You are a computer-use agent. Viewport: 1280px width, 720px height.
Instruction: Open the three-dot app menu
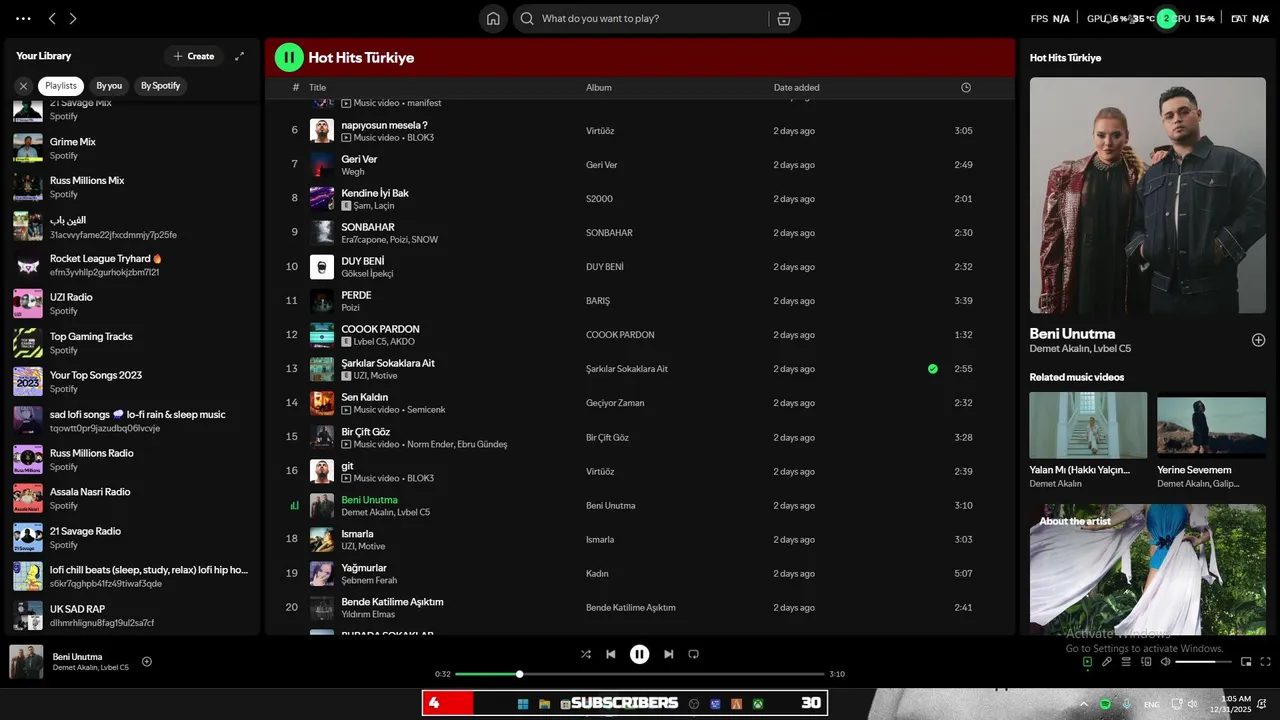point(24,19)
